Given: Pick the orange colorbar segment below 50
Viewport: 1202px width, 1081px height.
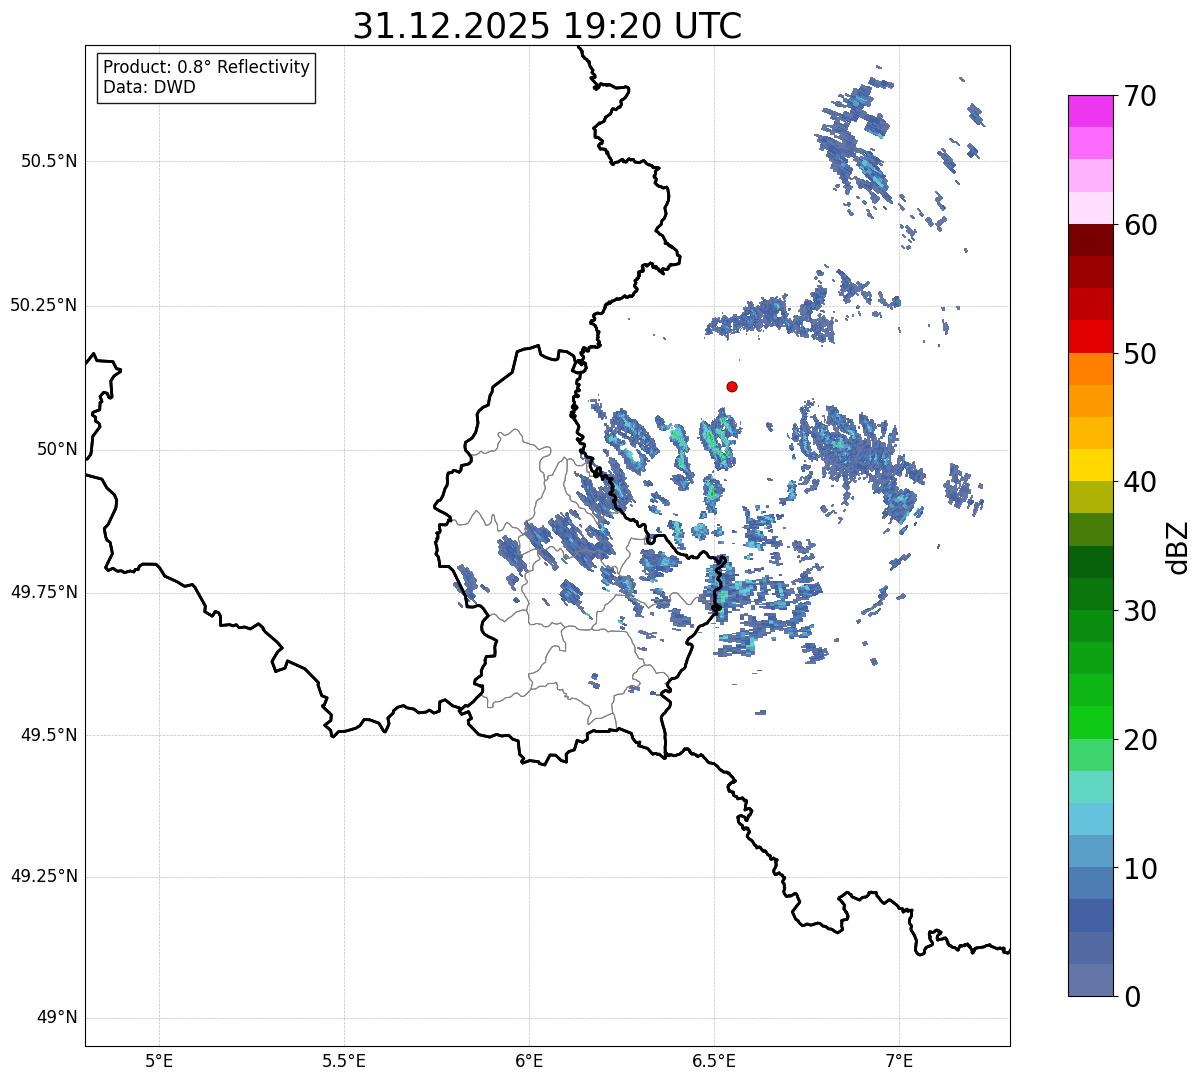Looking at the screenshot, I should tap(1091, 369).
